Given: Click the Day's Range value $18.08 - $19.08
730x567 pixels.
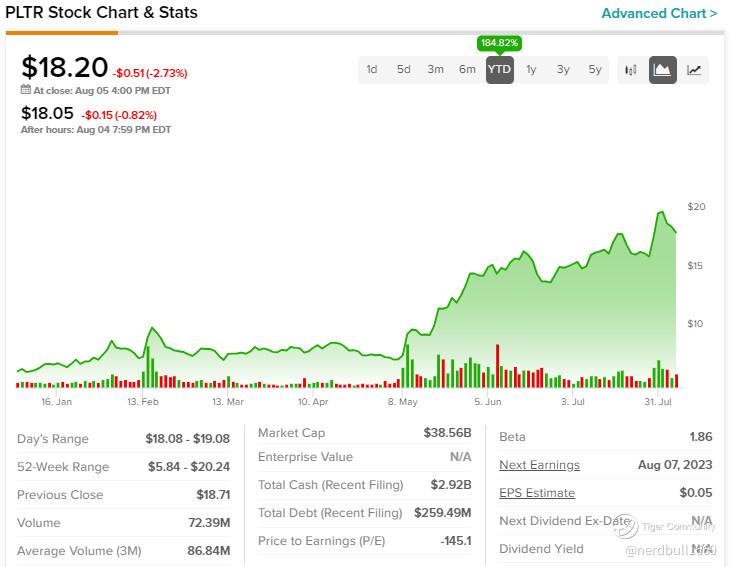Looking at the screenshot, I should point(188,439).
